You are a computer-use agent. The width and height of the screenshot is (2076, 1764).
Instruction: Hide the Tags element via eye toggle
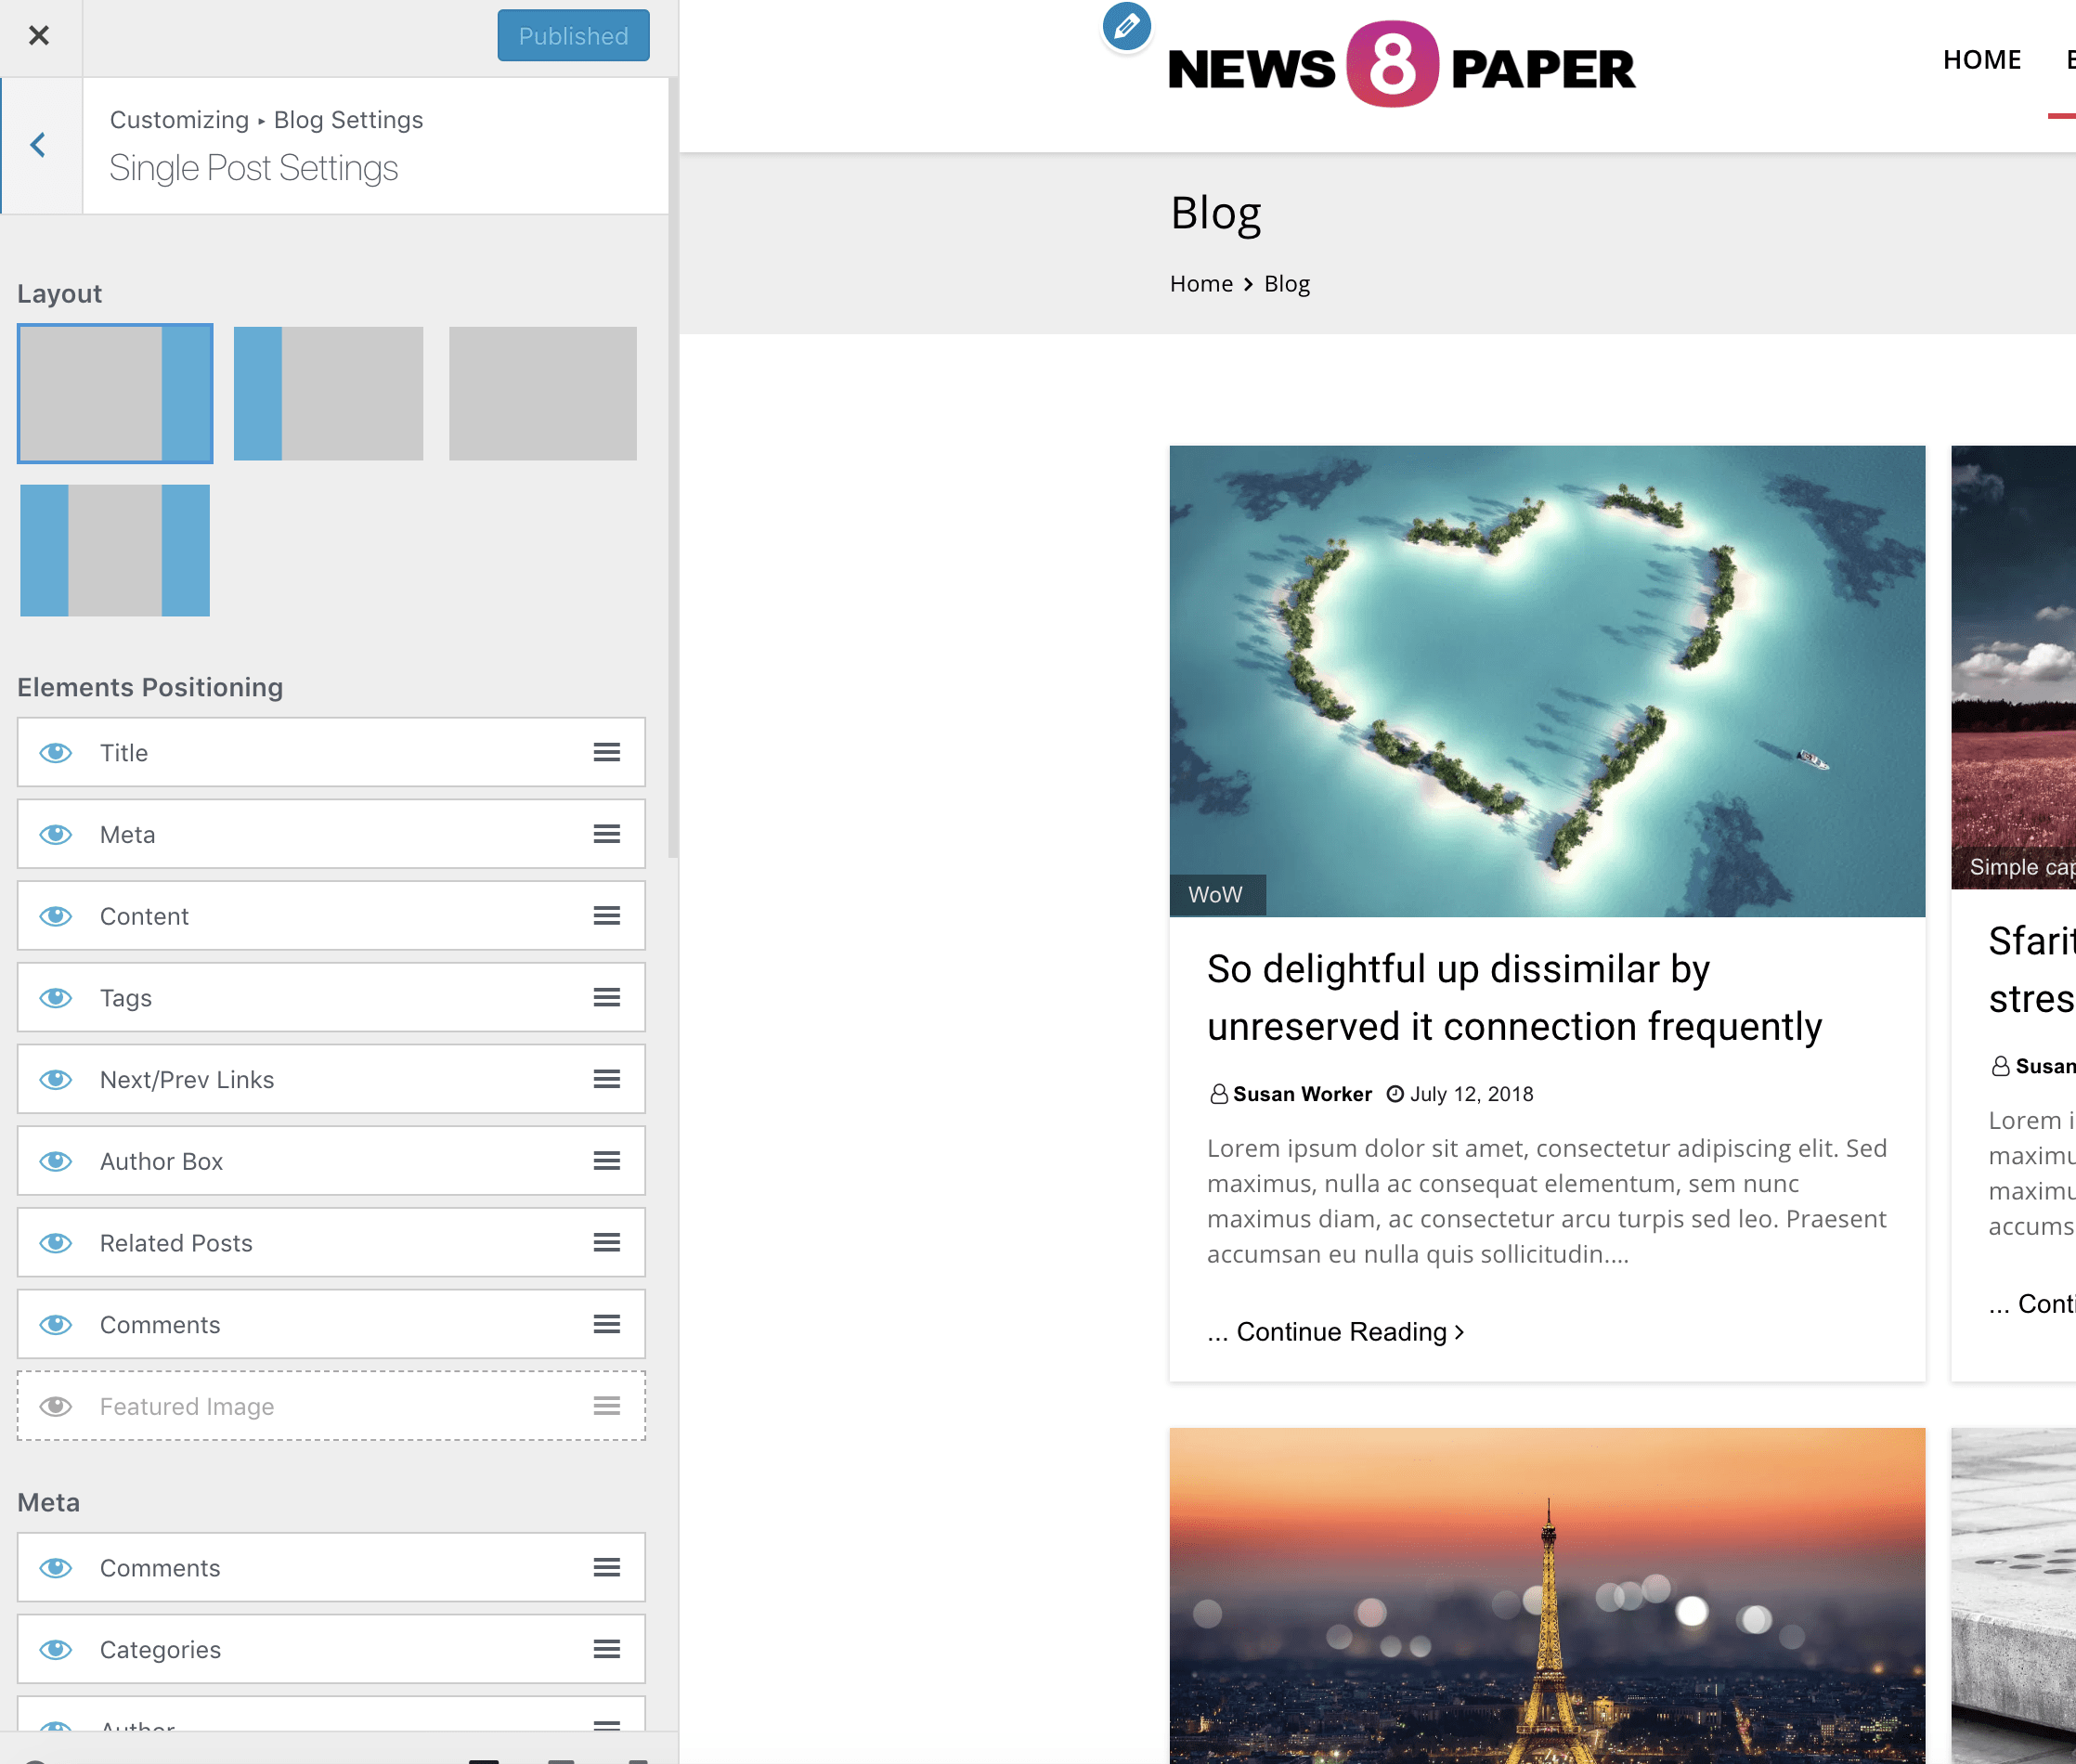click(56, 997)
